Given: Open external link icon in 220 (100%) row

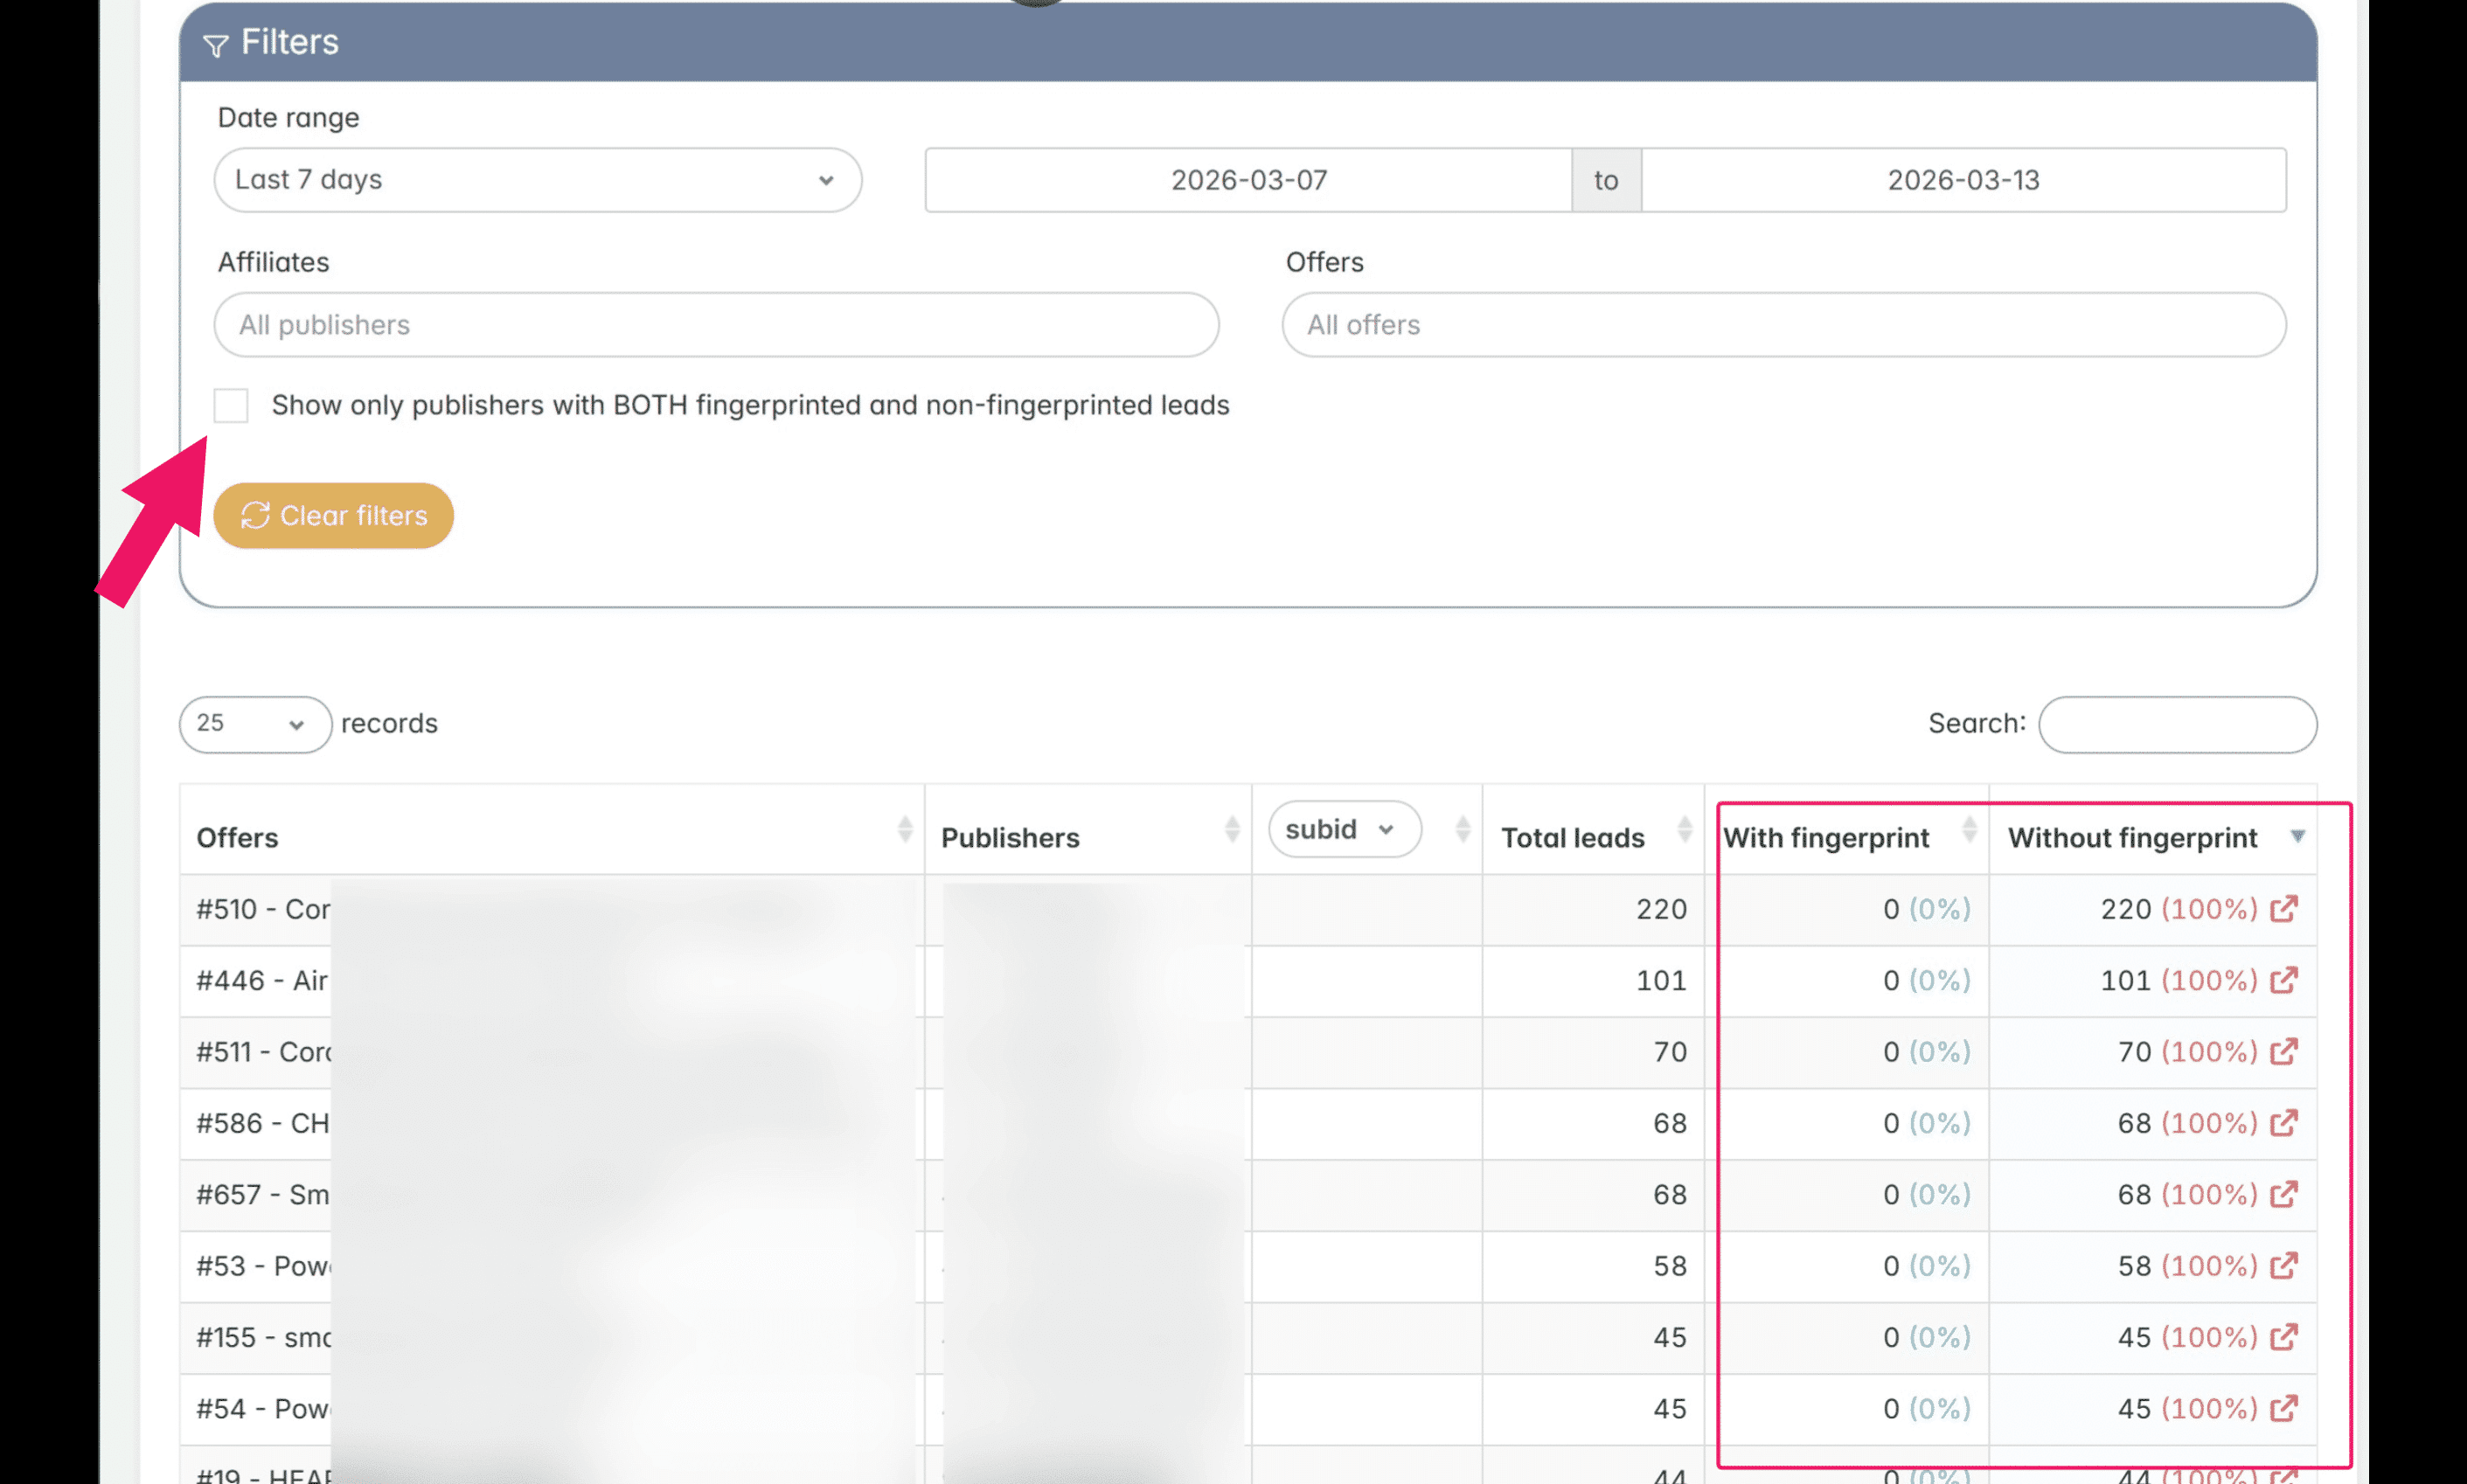Looking at the screenshot, I should pos(2284,908).
